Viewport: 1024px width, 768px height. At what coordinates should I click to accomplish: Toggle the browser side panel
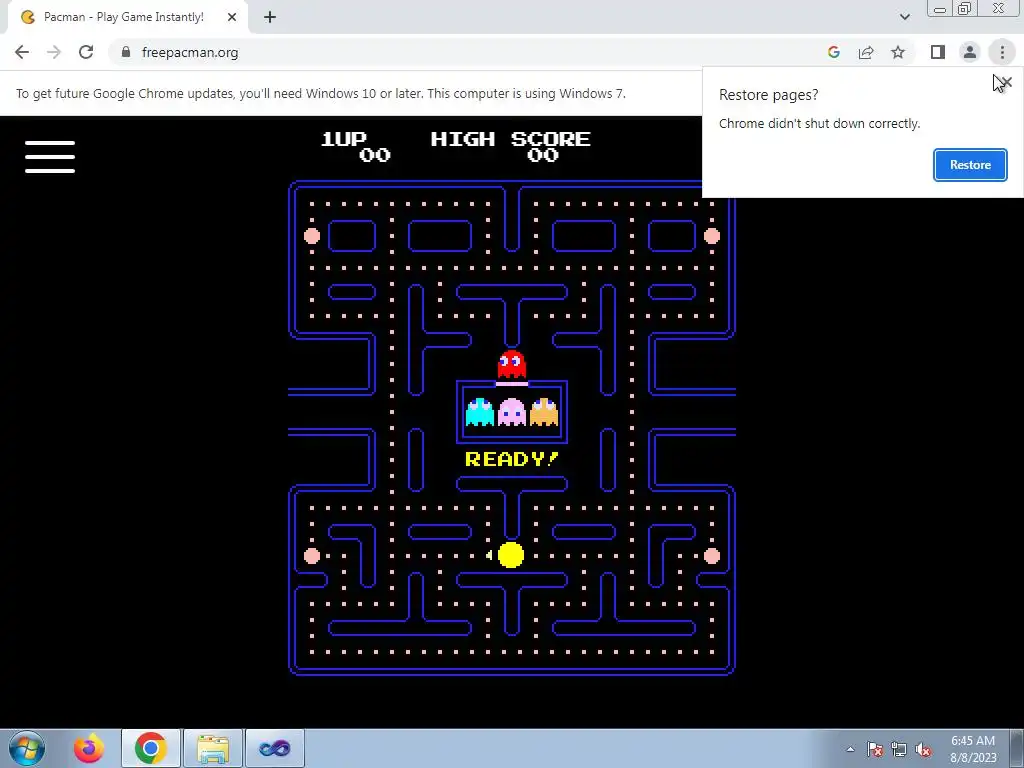click(938, 52)
